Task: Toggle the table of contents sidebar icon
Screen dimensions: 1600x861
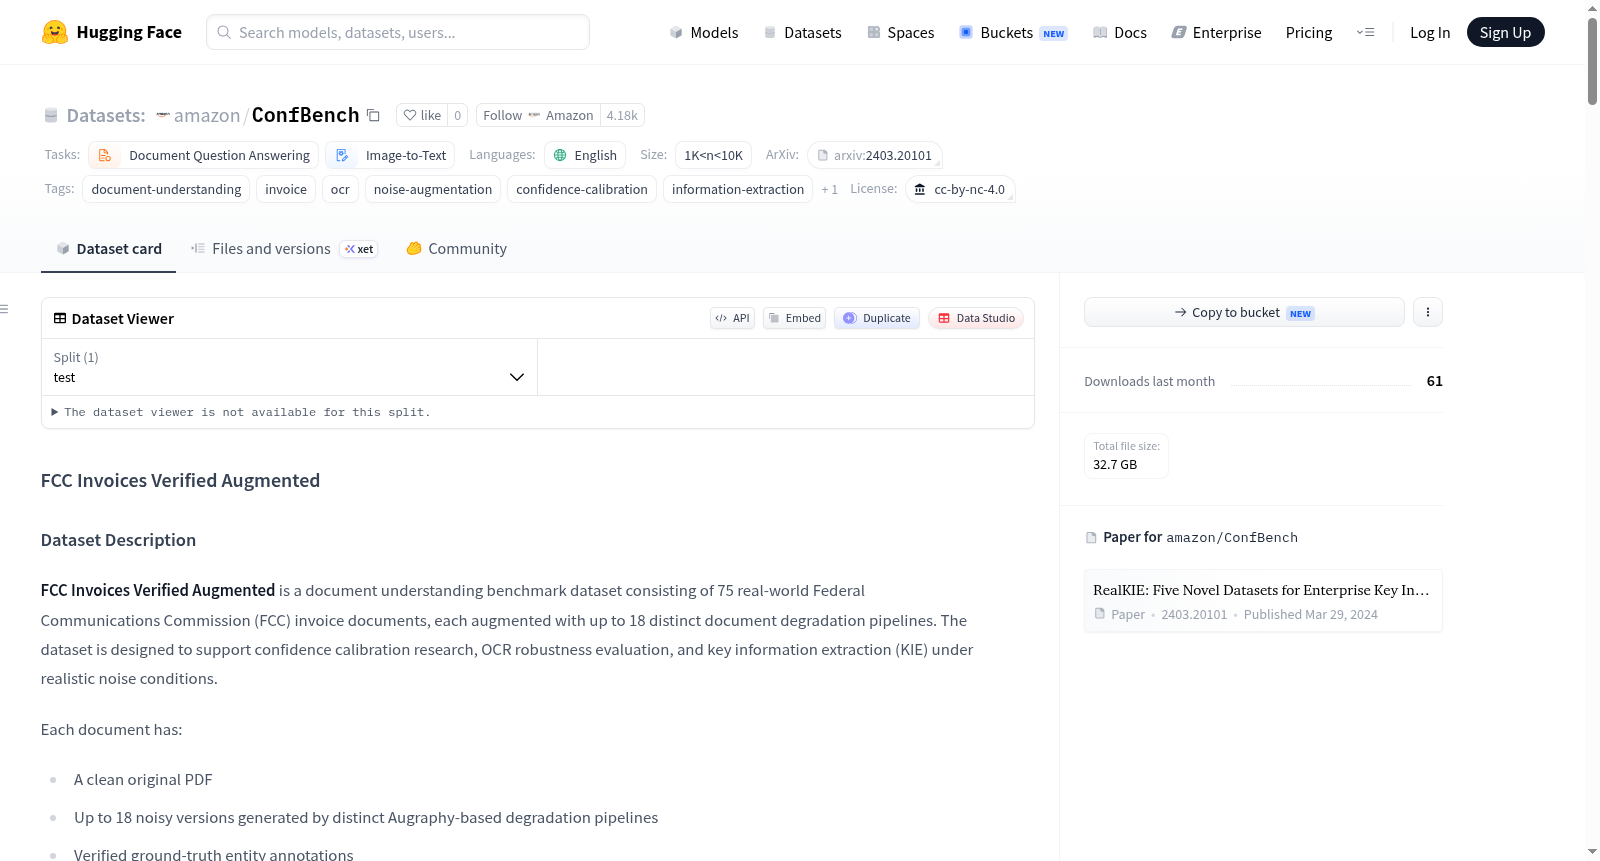Action: pos(4,309)
